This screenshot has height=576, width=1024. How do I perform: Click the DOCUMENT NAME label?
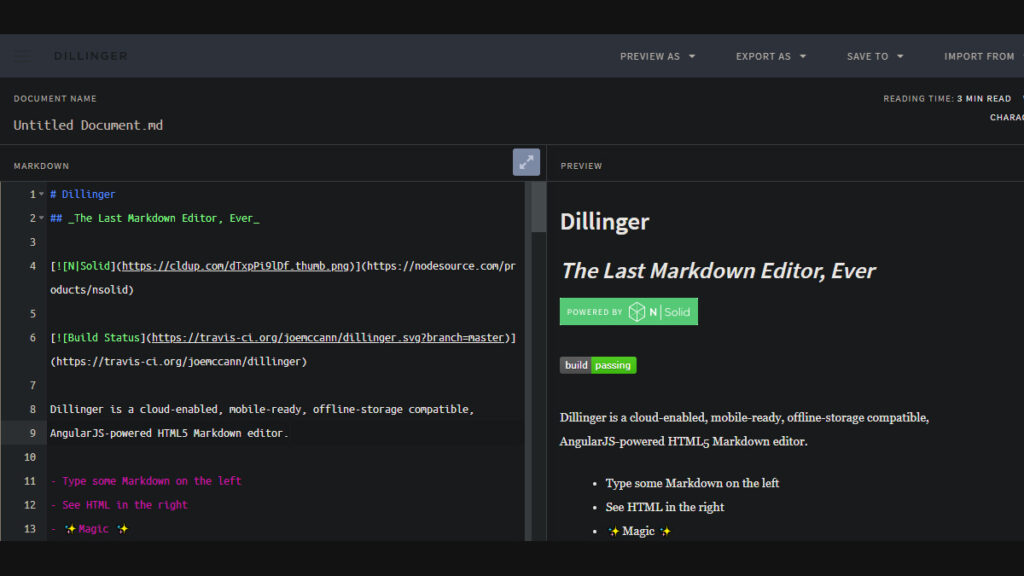pyautogui.click(x=55, y=99)
